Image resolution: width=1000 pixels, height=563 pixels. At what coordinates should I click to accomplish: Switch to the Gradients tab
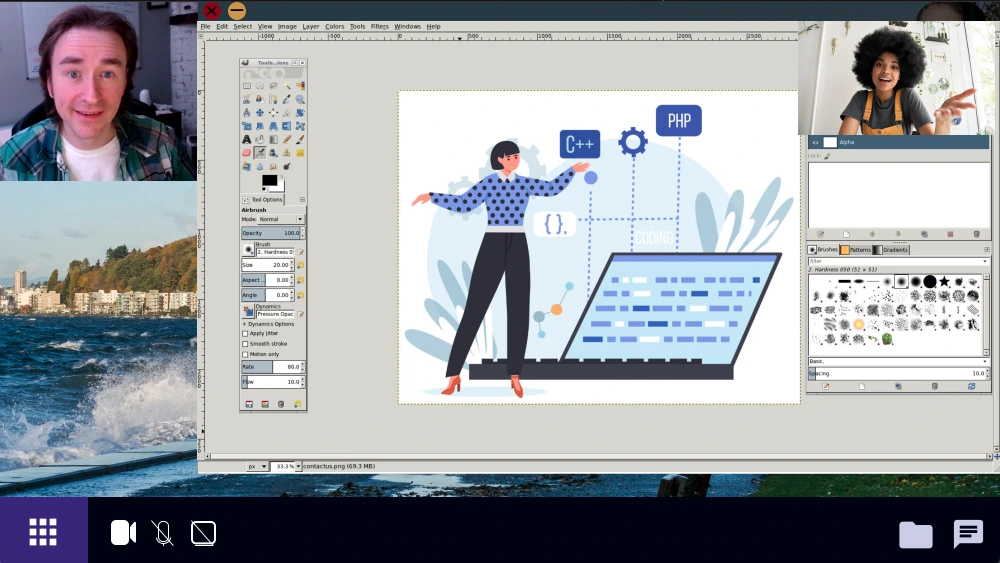pos(891,249)
